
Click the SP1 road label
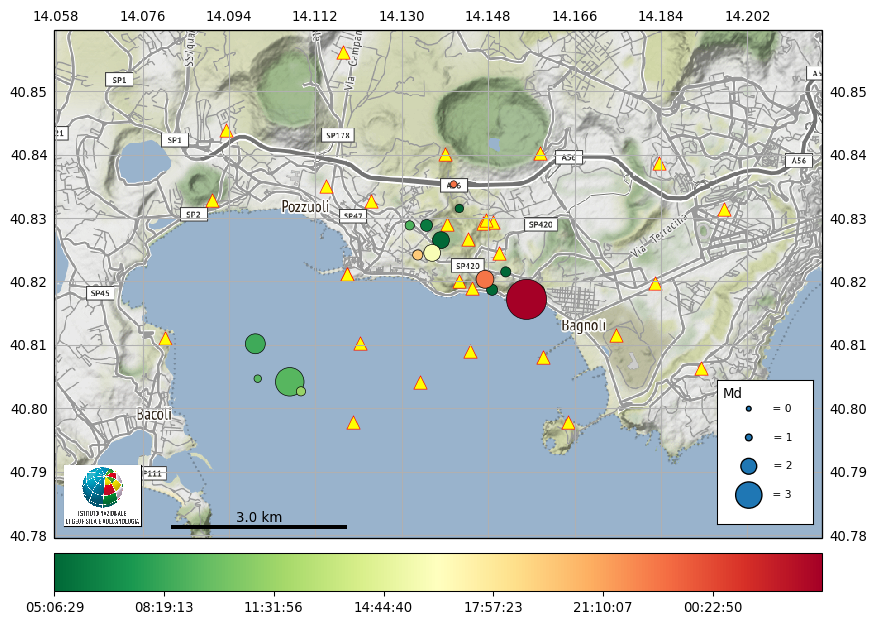click(119, 79)
